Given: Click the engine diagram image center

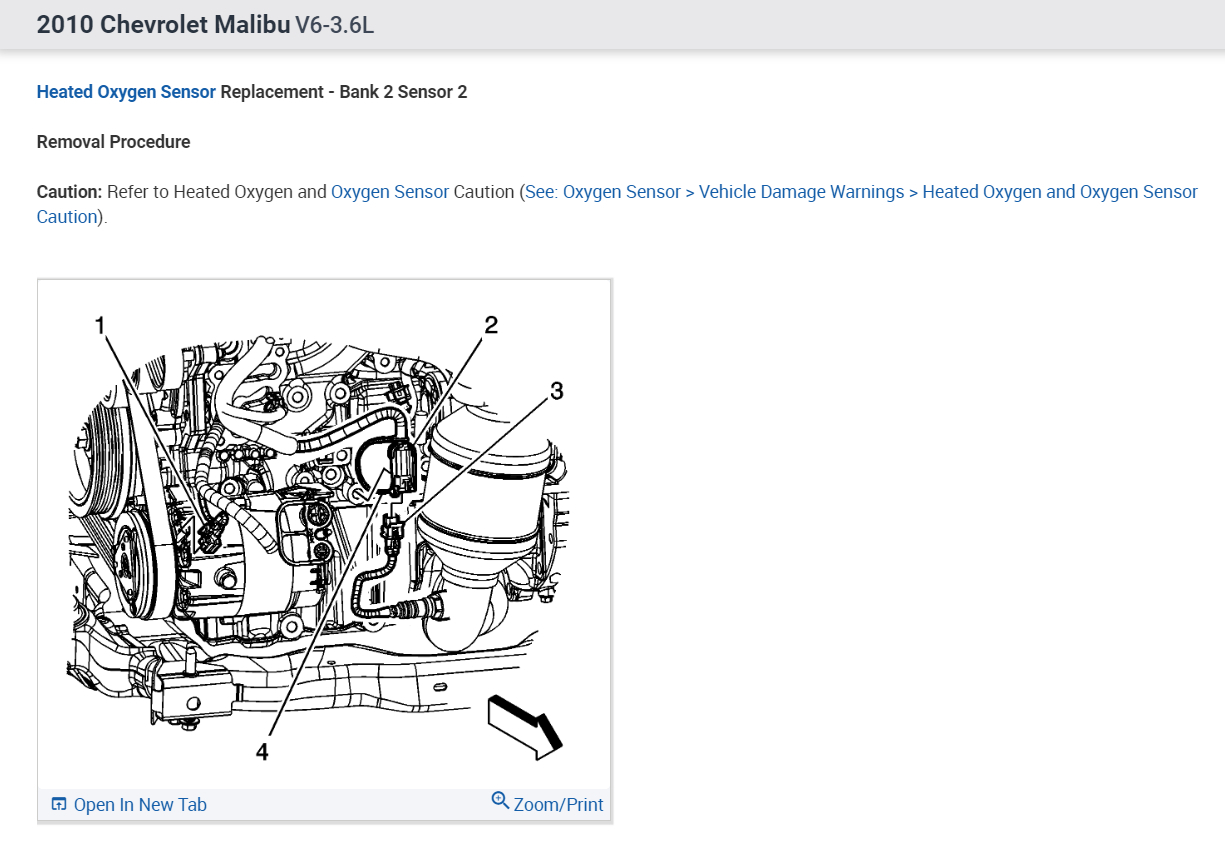Looking at the screenshot, I should [324, 535].
